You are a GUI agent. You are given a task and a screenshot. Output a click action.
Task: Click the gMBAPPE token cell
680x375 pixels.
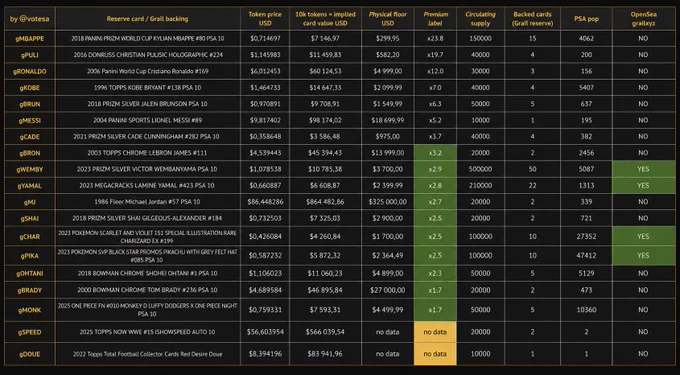tap(29, 39)
